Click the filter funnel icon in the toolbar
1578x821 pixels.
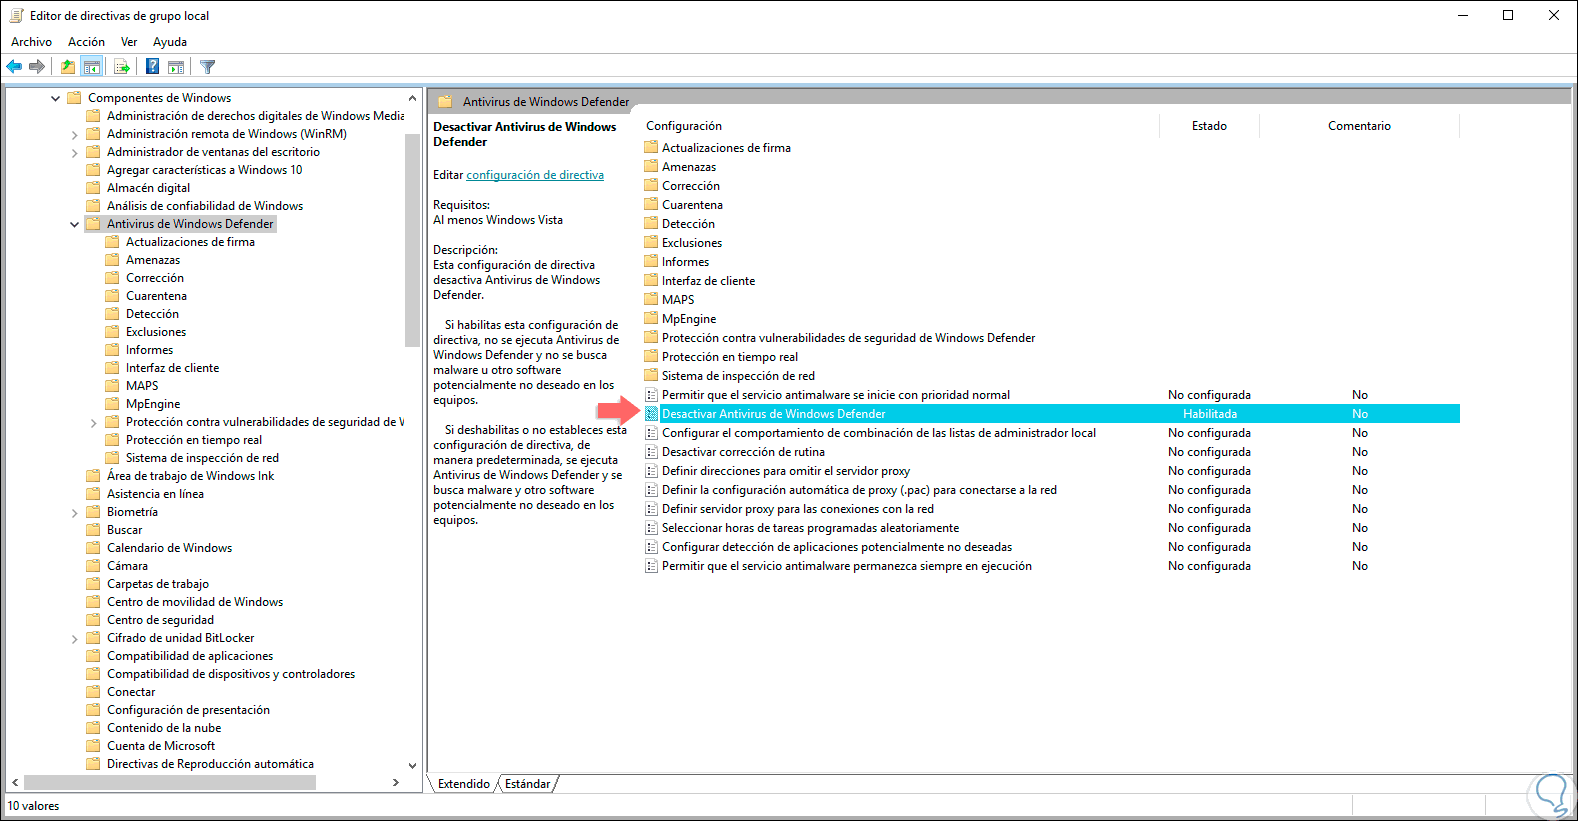(x=207, y=67)
